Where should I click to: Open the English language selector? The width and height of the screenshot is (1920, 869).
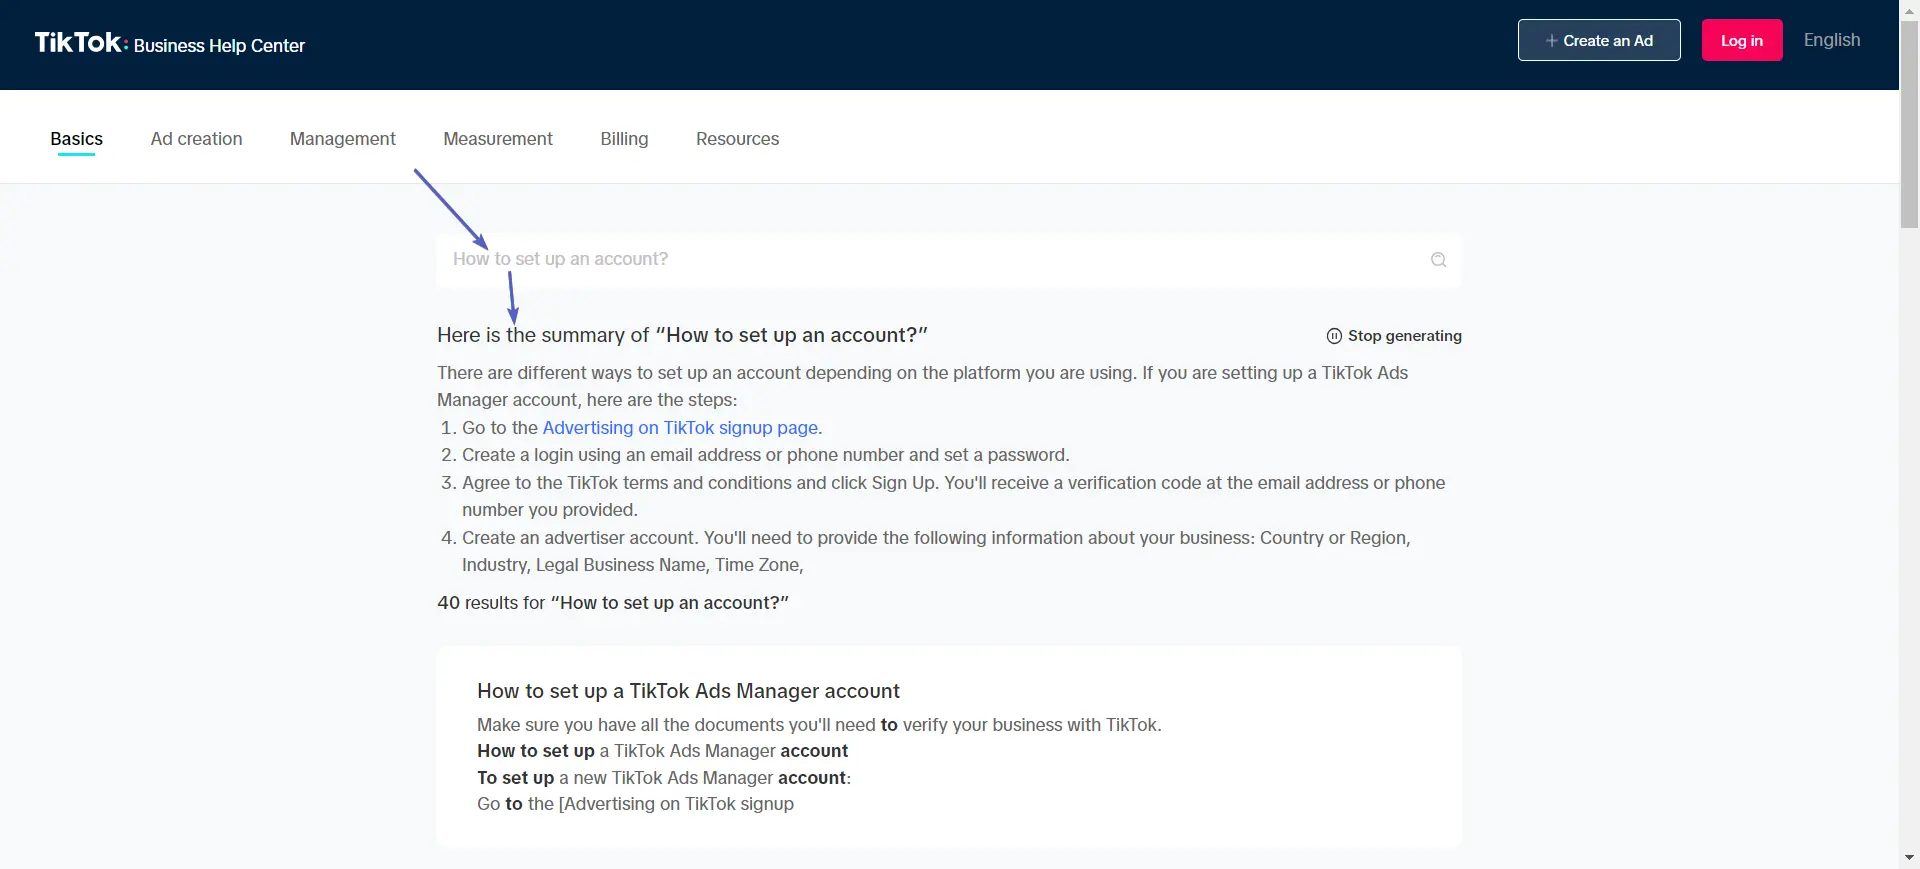(1832, 40)
